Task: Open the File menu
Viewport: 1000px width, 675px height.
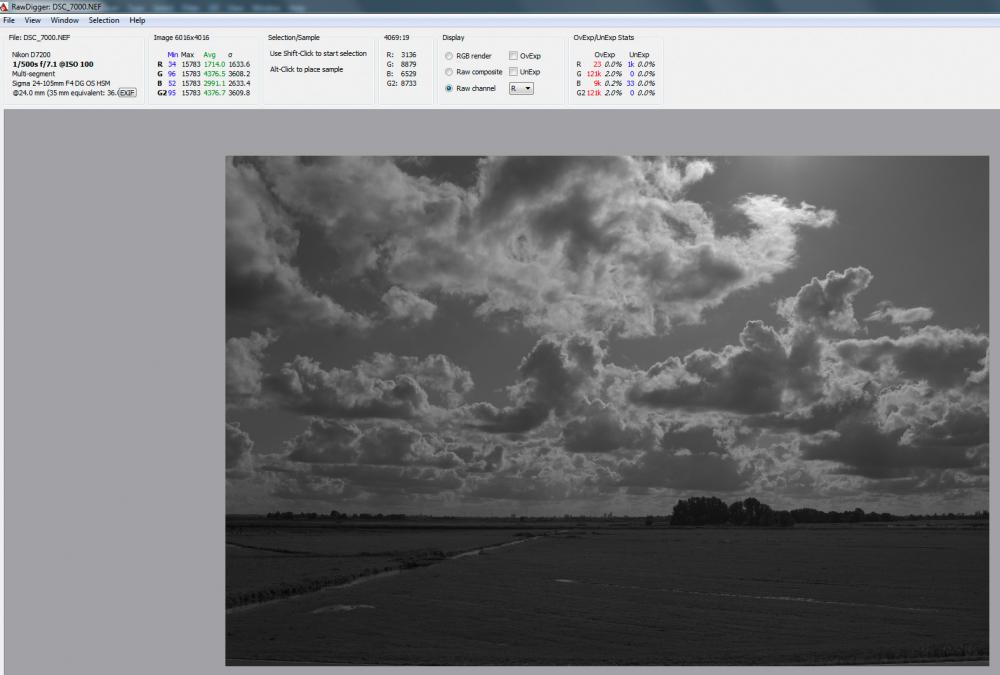Action: tap(9, 20)
